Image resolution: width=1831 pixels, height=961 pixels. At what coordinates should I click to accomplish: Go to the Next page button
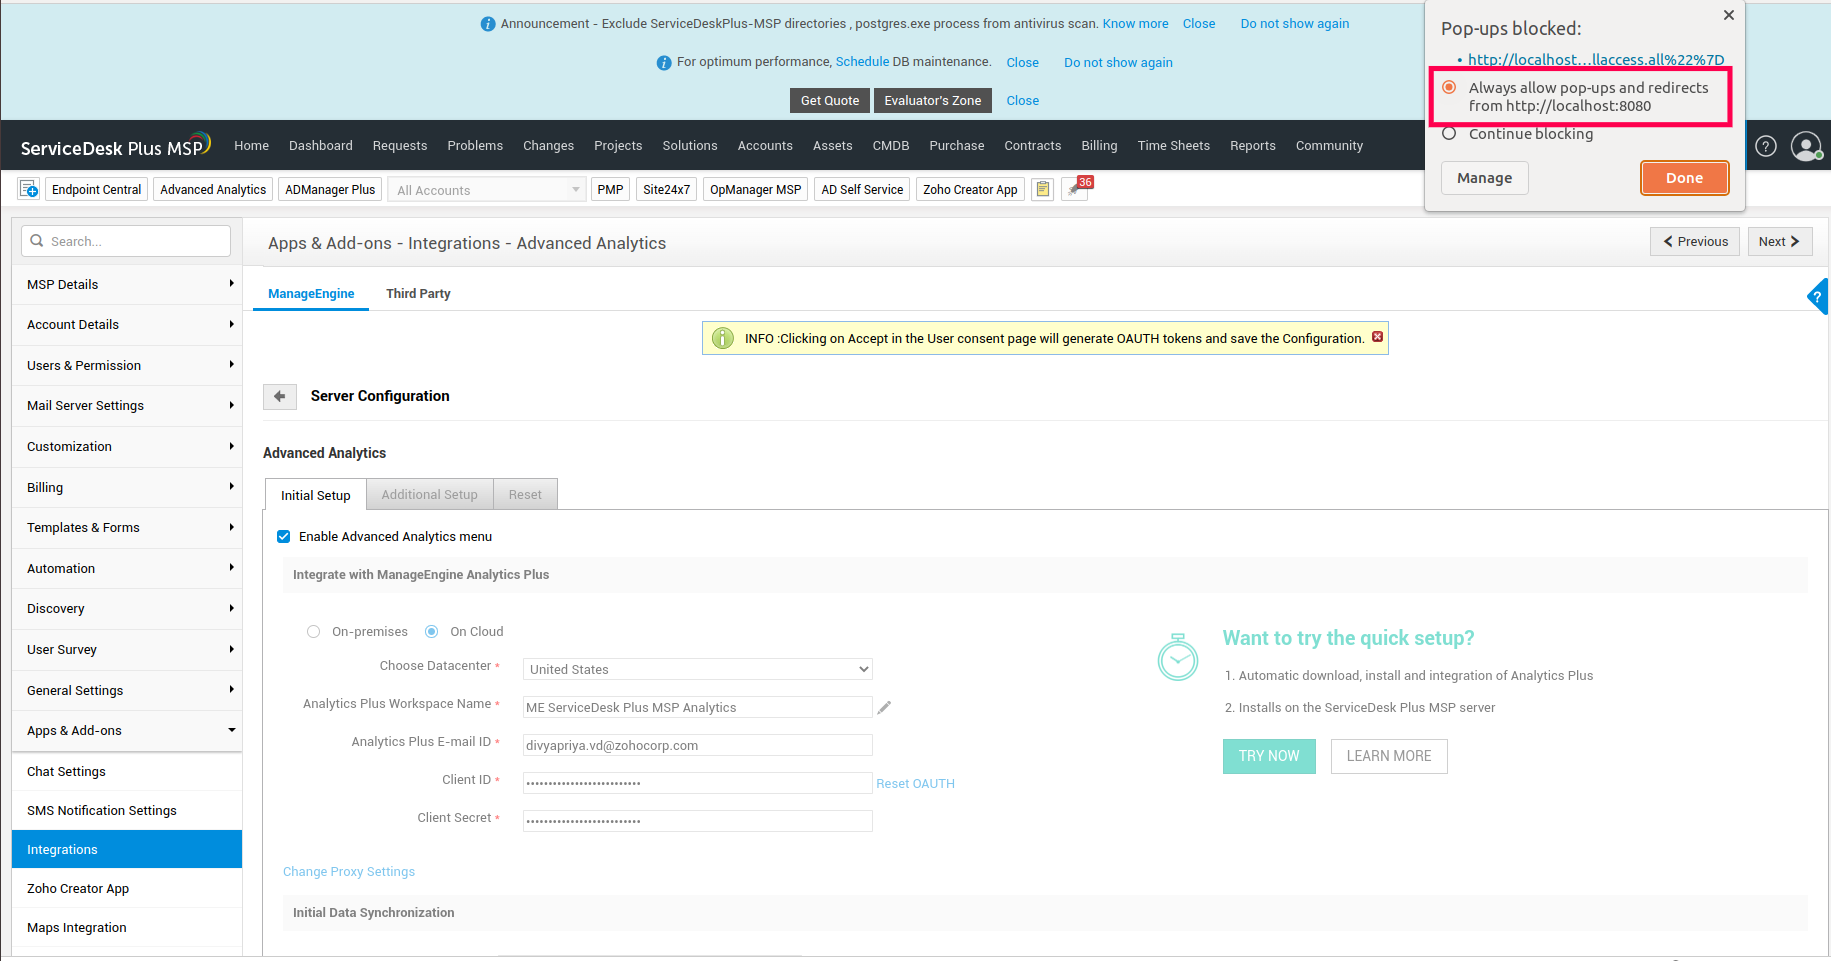pos(1780,242)
